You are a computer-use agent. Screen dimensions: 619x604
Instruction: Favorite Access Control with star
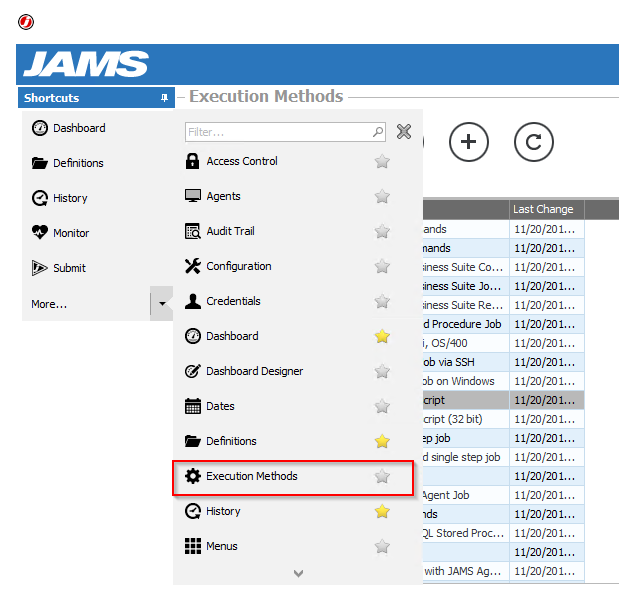pos(382,161)
